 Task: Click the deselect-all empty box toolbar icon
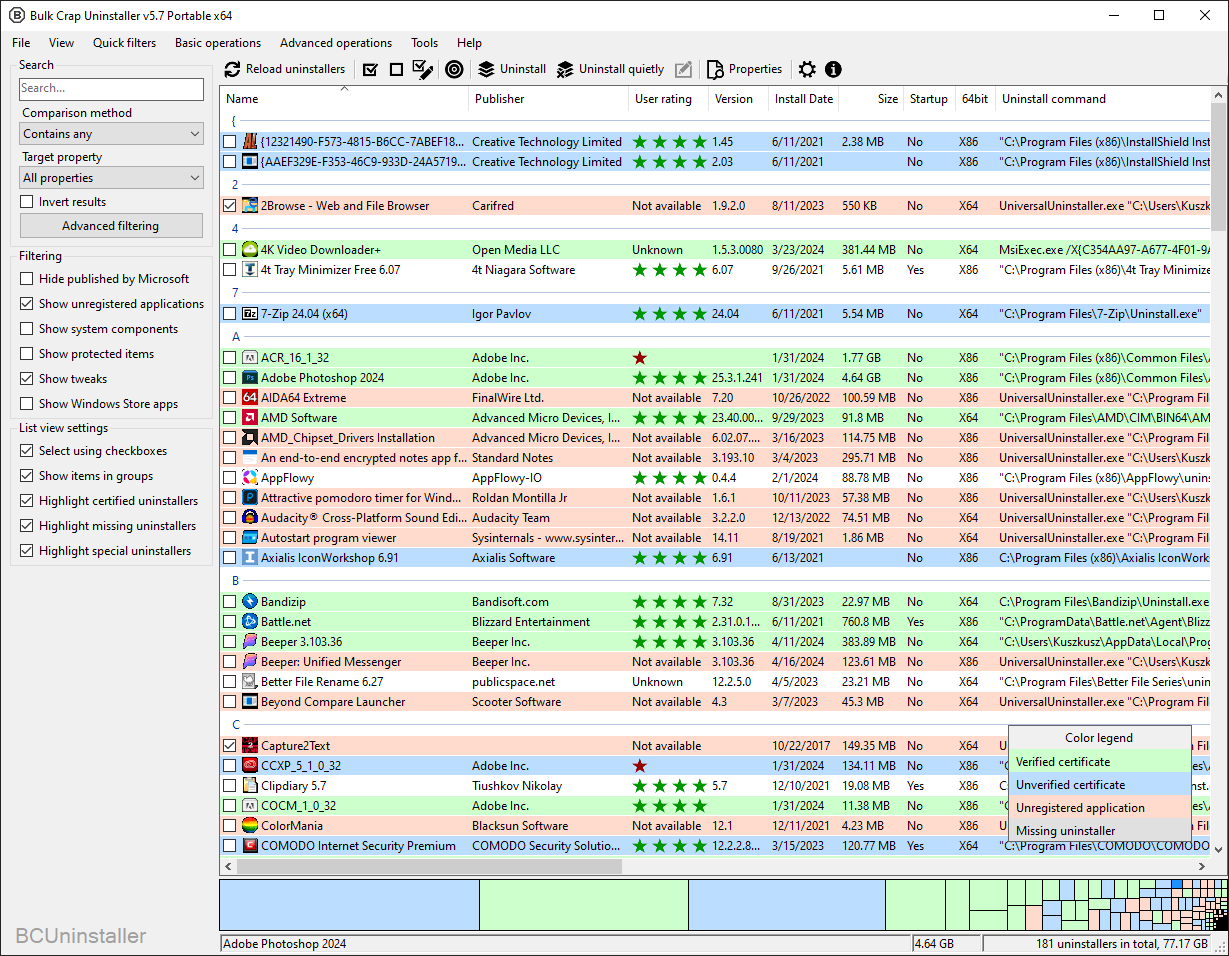click(x=396, y=70)
